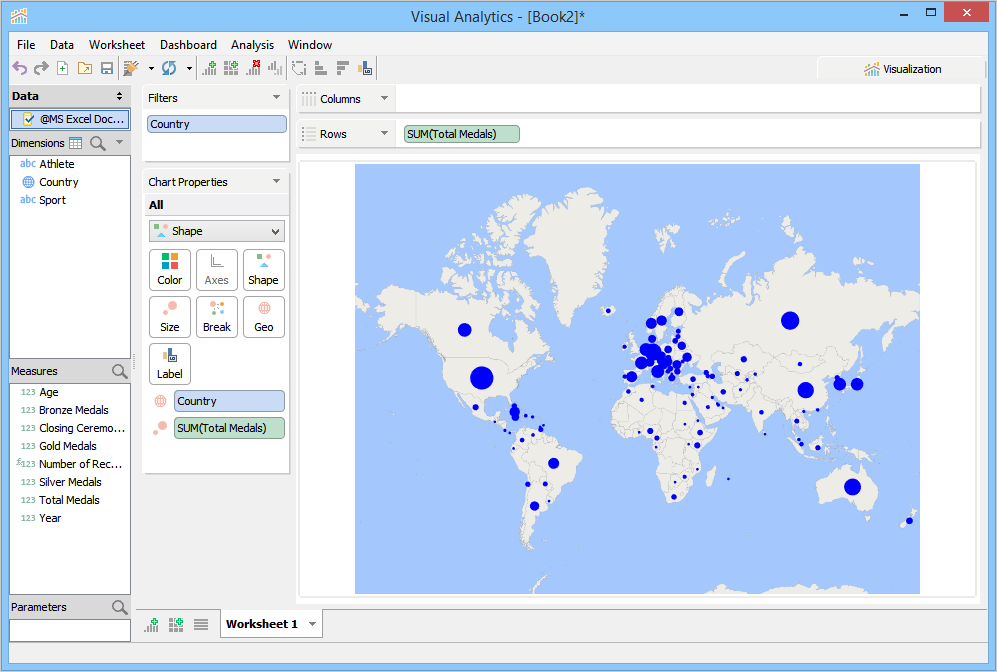Expand the Filters panel dropdown arrow

[276, 98]
